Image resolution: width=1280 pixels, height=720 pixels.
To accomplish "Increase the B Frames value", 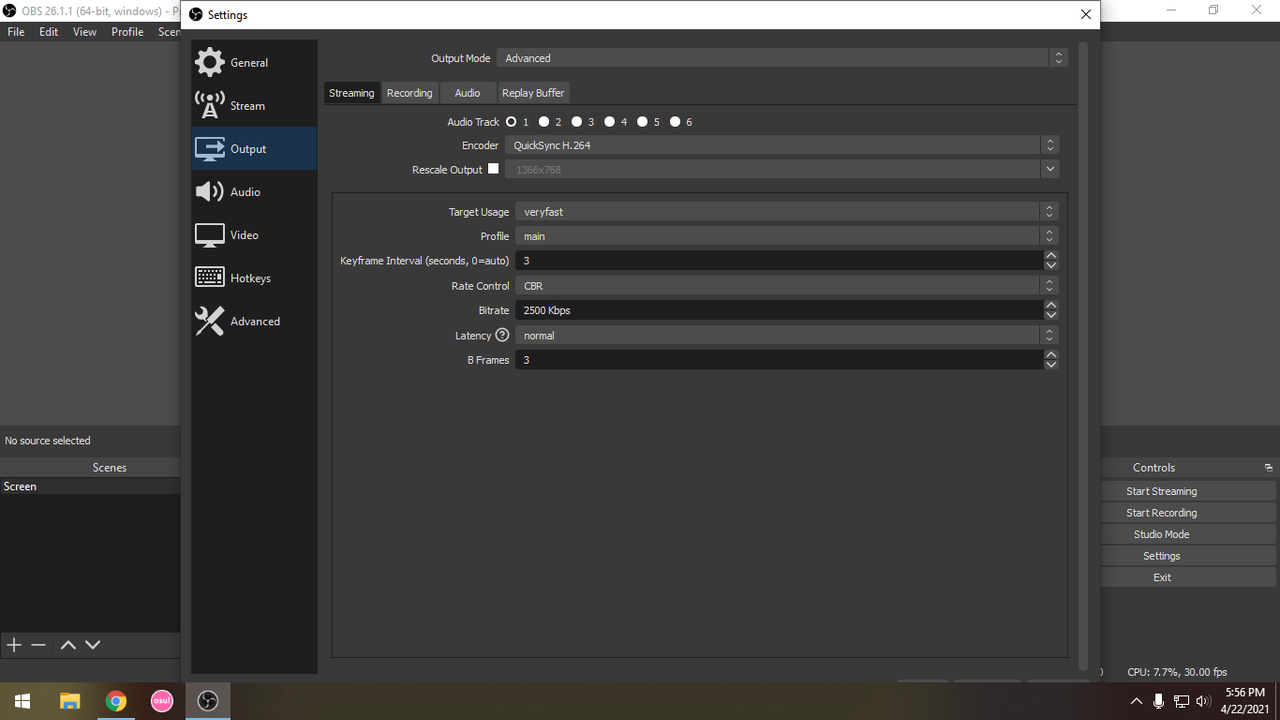I will pos(1051,355).
